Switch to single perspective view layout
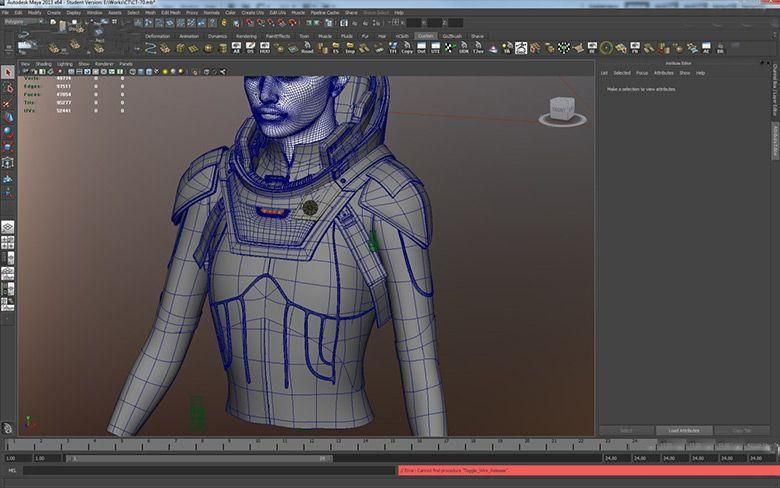The height and width of the screenshot is (488, 780). pos(7,227)
